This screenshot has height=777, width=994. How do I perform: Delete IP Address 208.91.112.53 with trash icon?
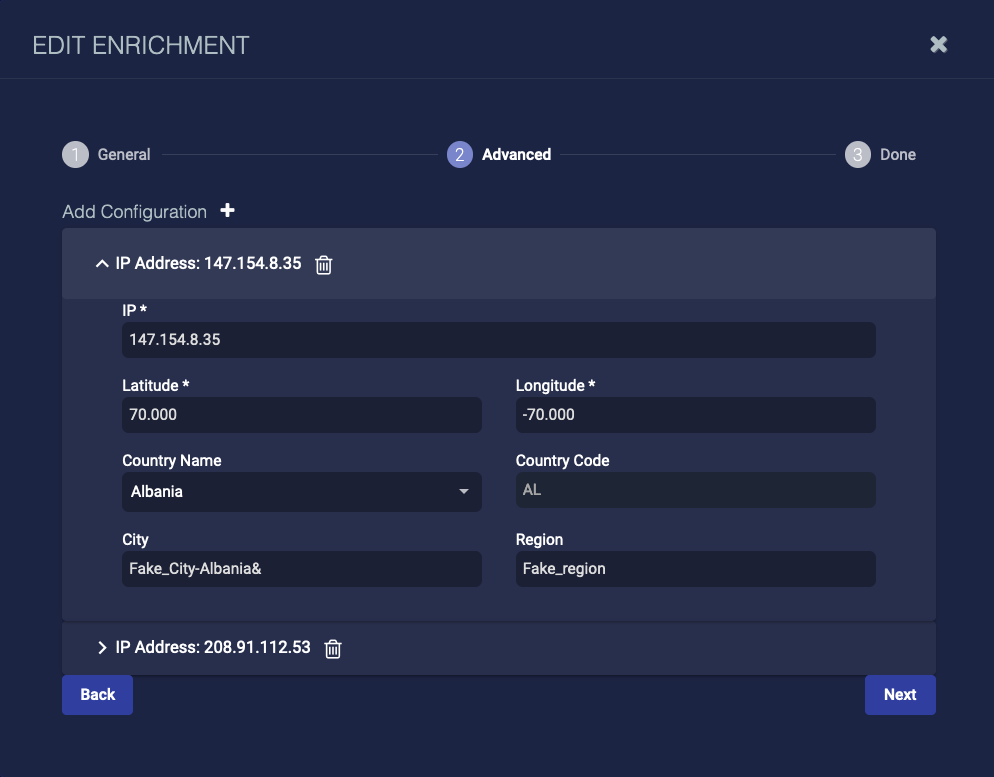334,649
